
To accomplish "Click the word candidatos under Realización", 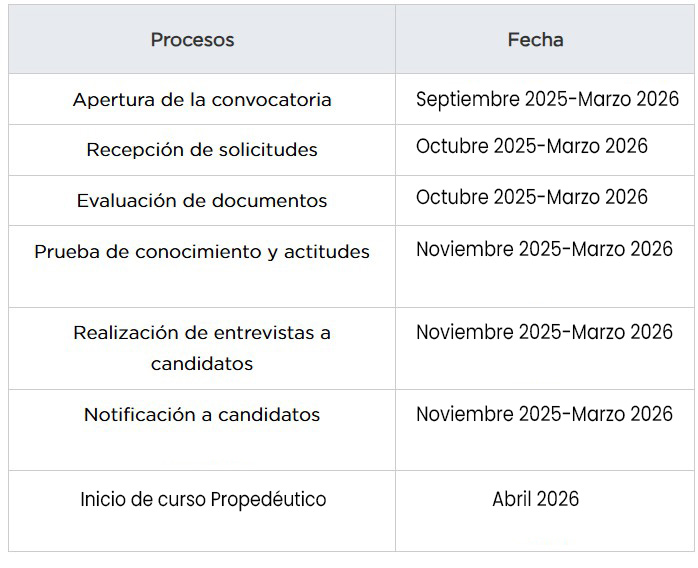I will tap(202, 364).
